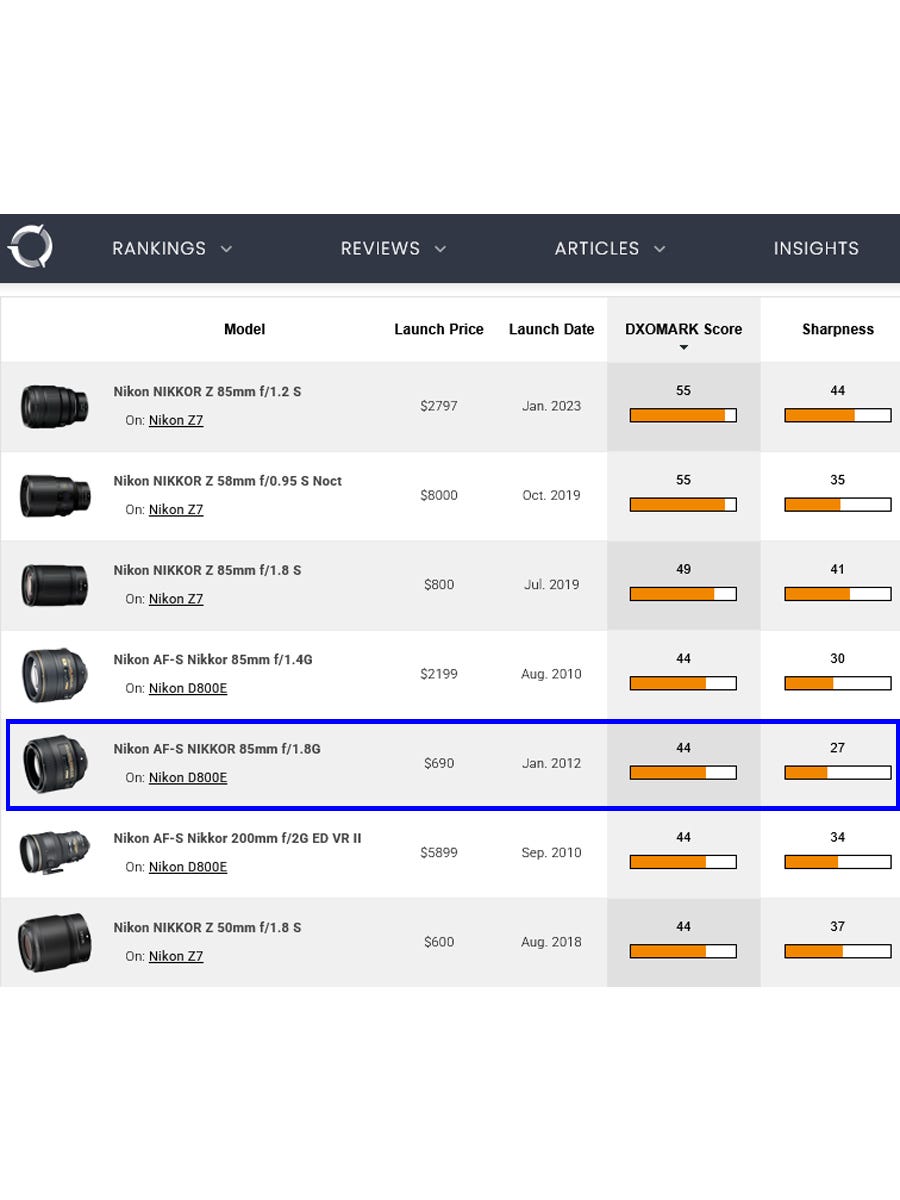Open the Nikon NIKKOR Z 85mm f/1.2 S lens thumbnail
The height and width of the screenshot is (1200, 900).
tap(55, 407)
